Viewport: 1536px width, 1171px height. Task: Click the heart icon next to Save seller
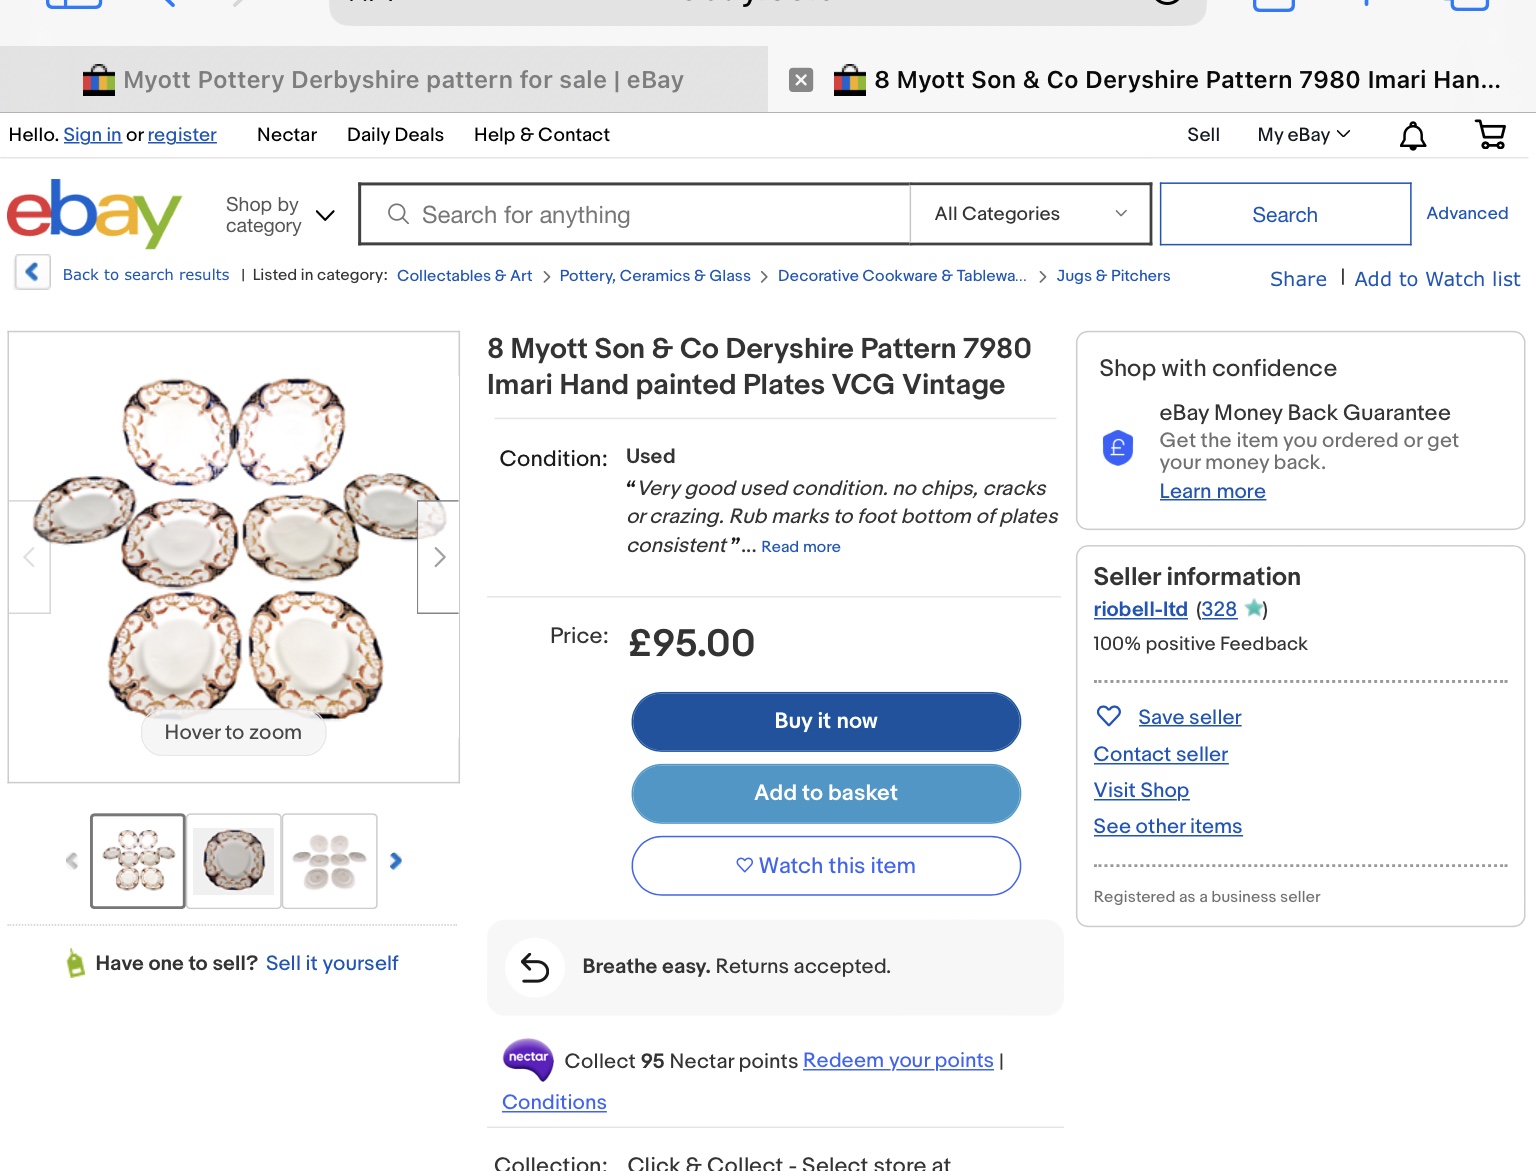(x=1108, y=716)
